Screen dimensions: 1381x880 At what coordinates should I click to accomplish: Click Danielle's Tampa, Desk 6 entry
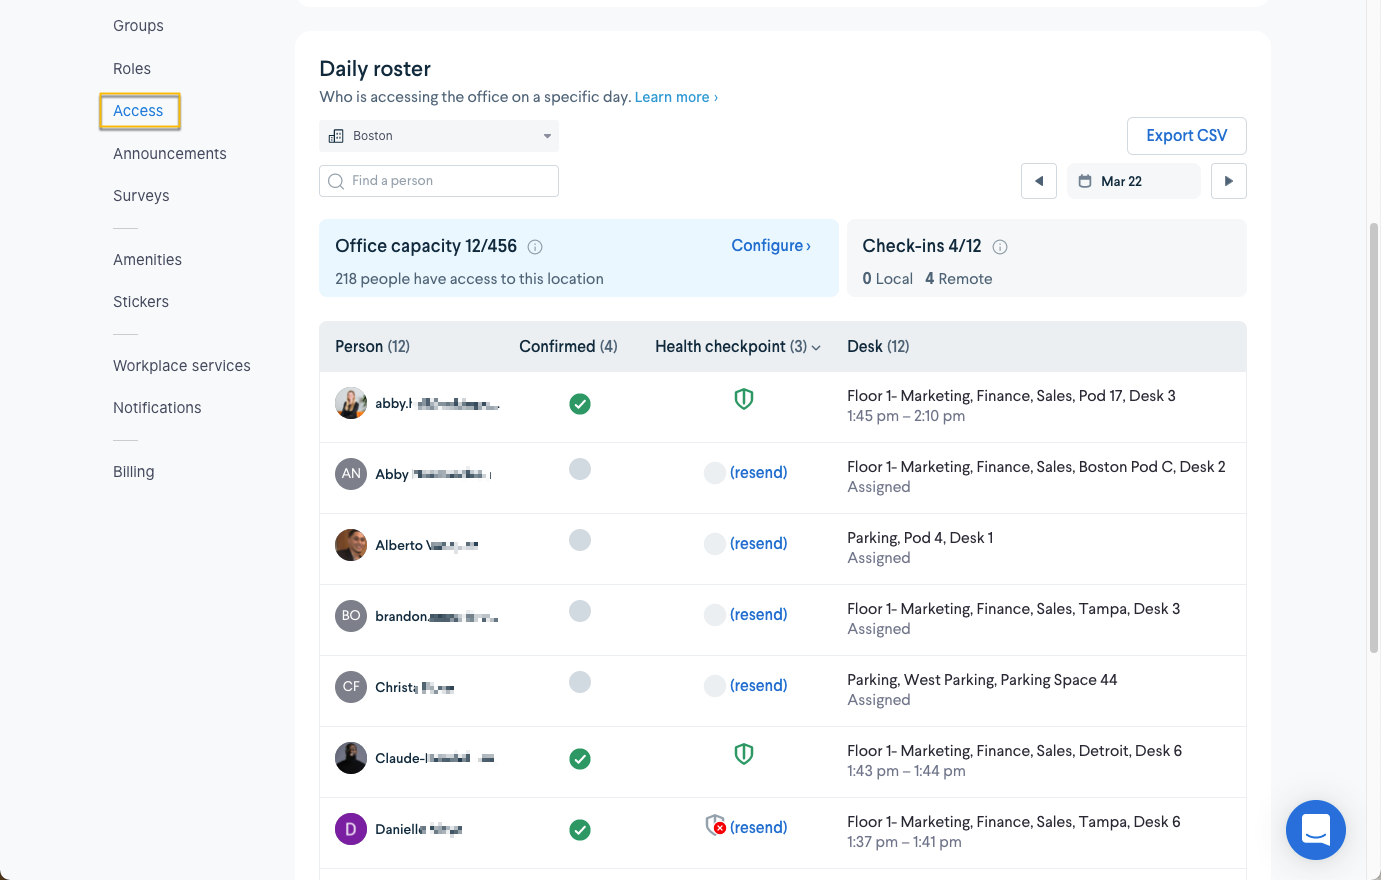(x=1013, y=822)
